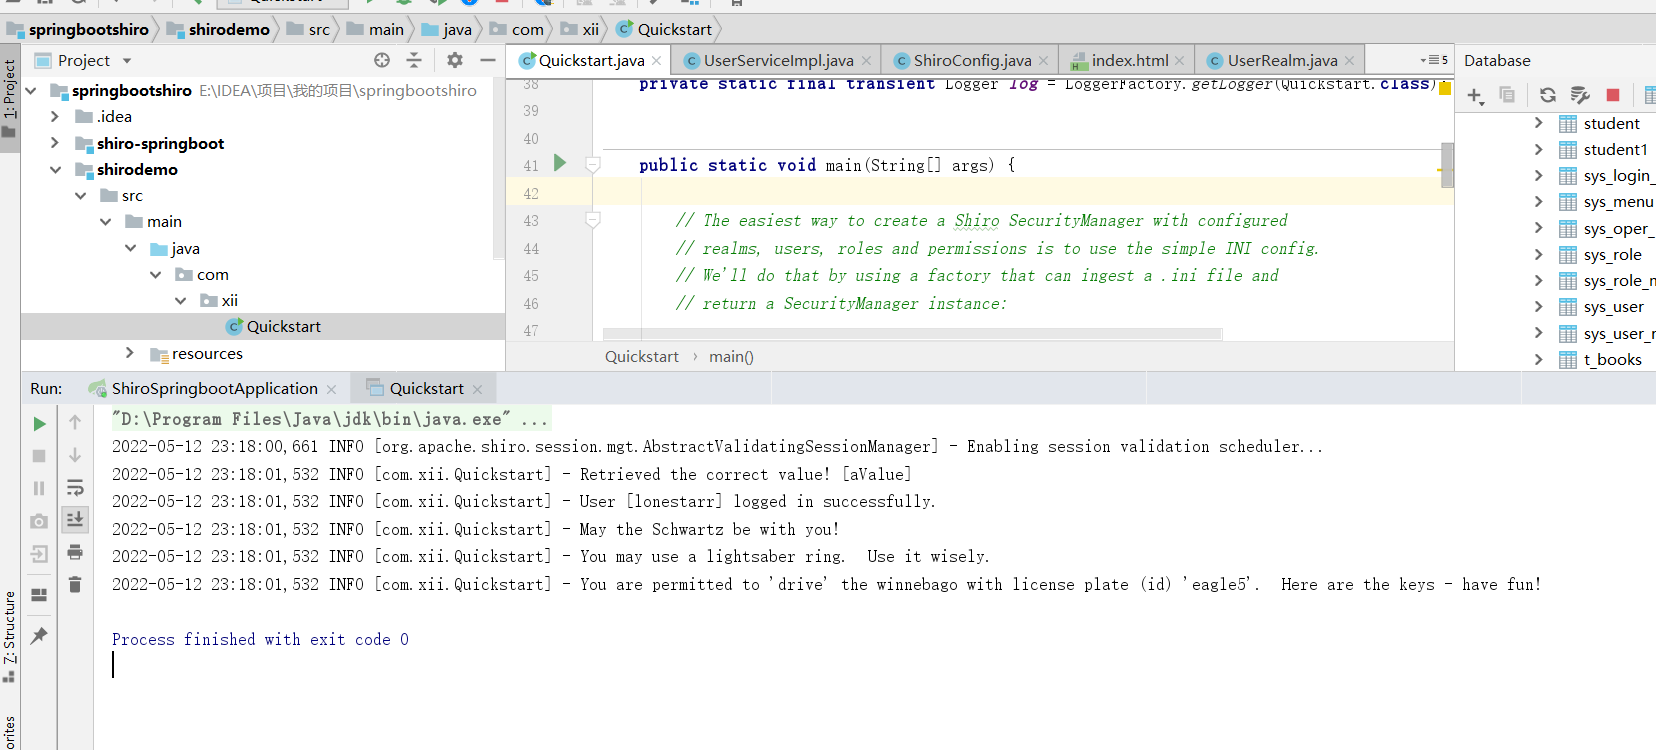Click editor horizontal scrollbar
The height and width of the screenshot is (750, 1656).
912,334
